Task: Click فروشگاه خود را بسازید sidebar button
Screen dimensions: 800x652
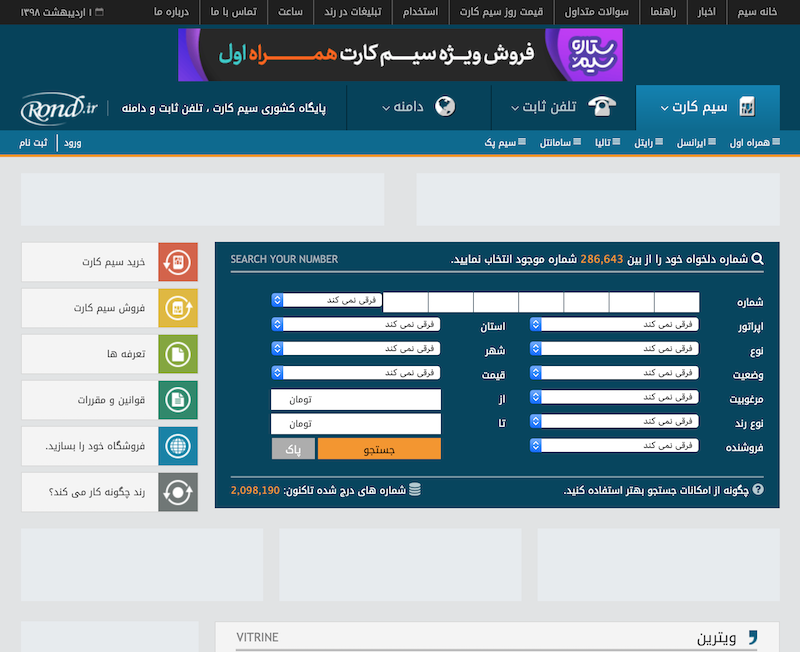Action: point(110,446)
